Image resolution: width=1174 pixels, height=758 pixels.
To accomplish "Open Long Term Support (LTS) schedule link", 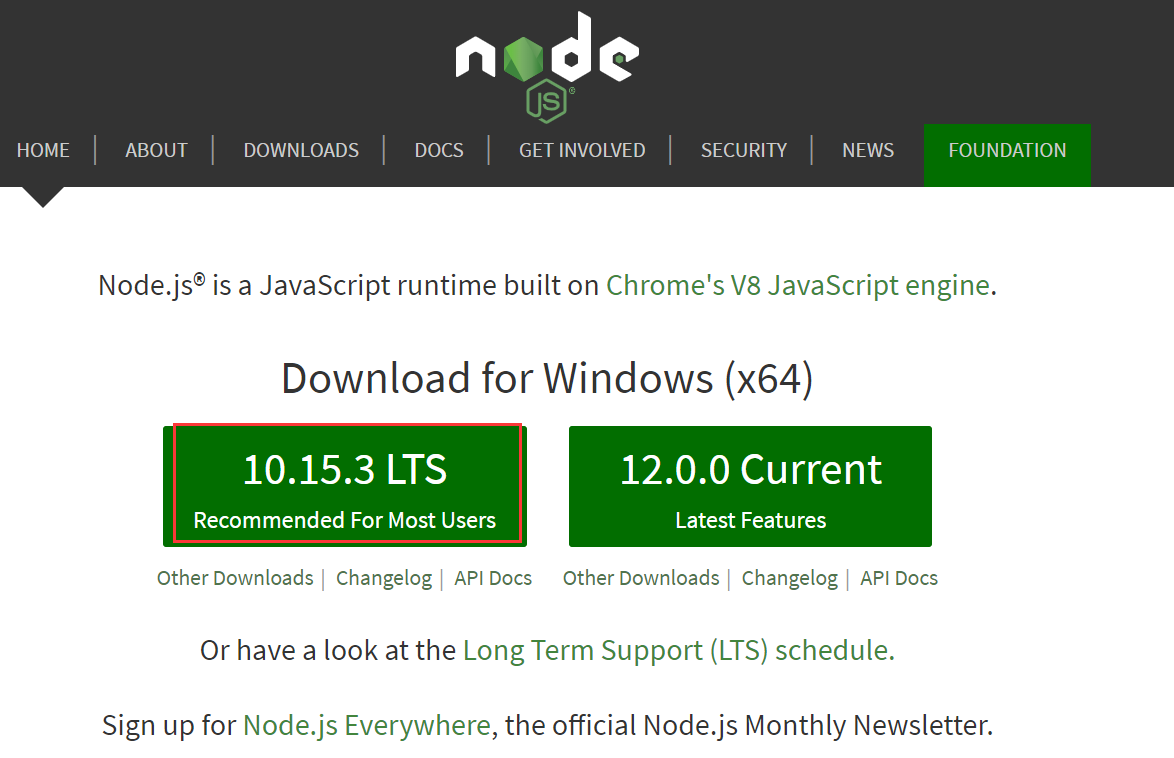I will (677, 651).
